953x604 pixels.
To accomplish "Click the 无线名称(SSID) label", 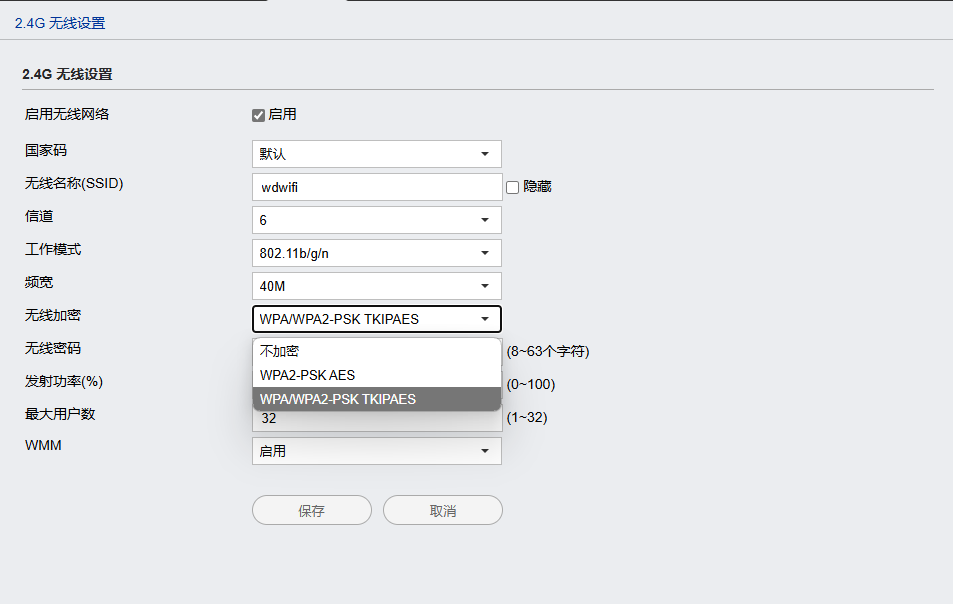I will (74, 184).
